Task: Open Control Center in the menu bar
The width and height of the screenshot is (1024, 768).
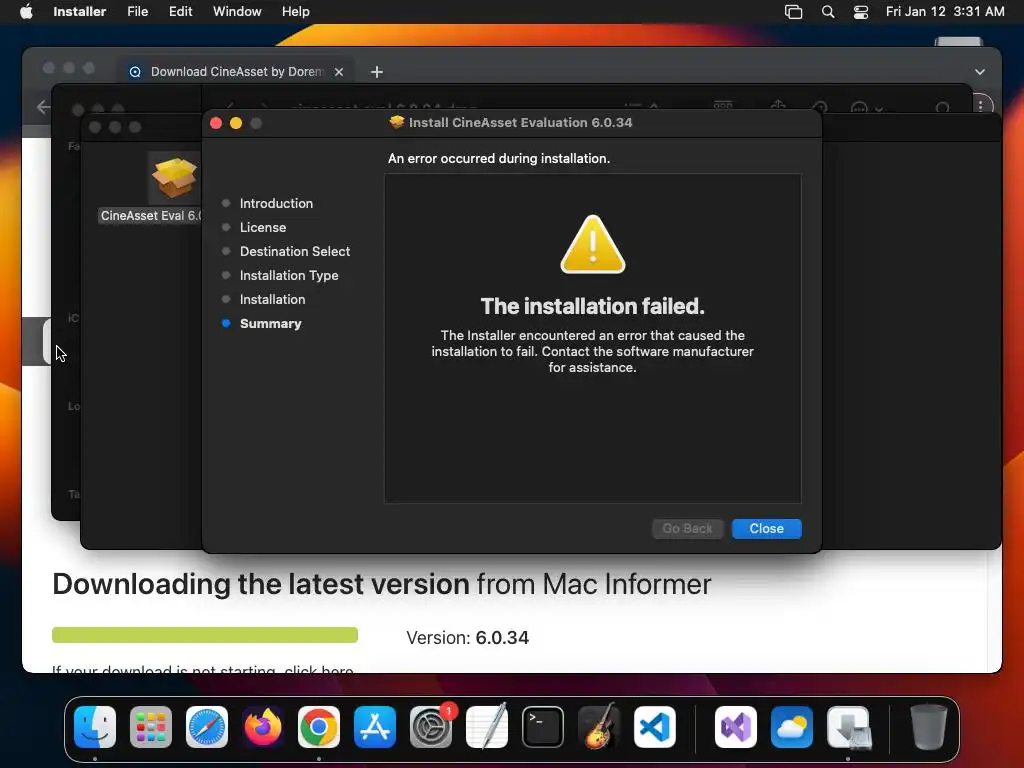Action: coord(861,12)
